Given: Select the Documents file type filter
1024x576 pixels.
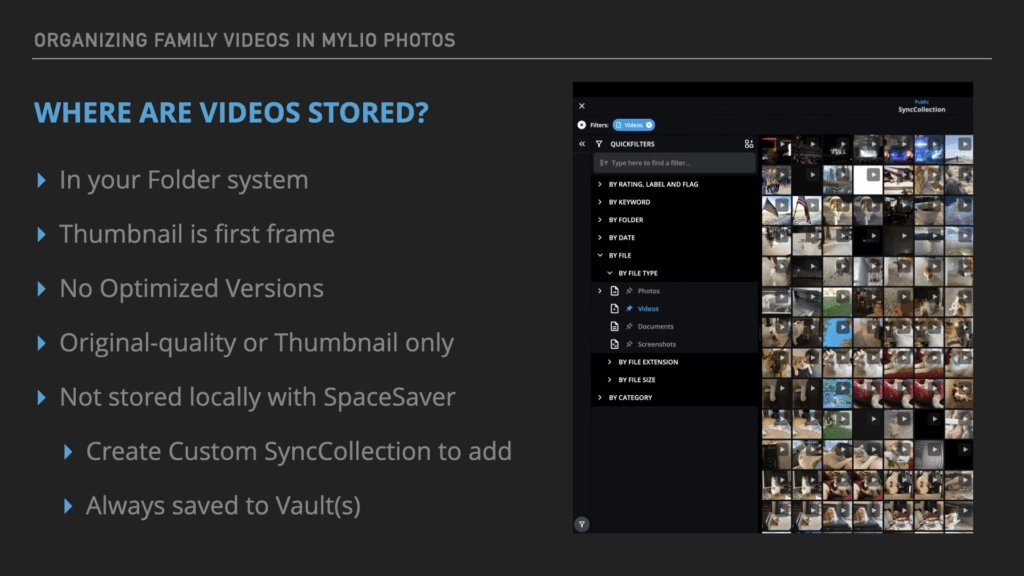Looking at the screenshot, I should 656,327.
